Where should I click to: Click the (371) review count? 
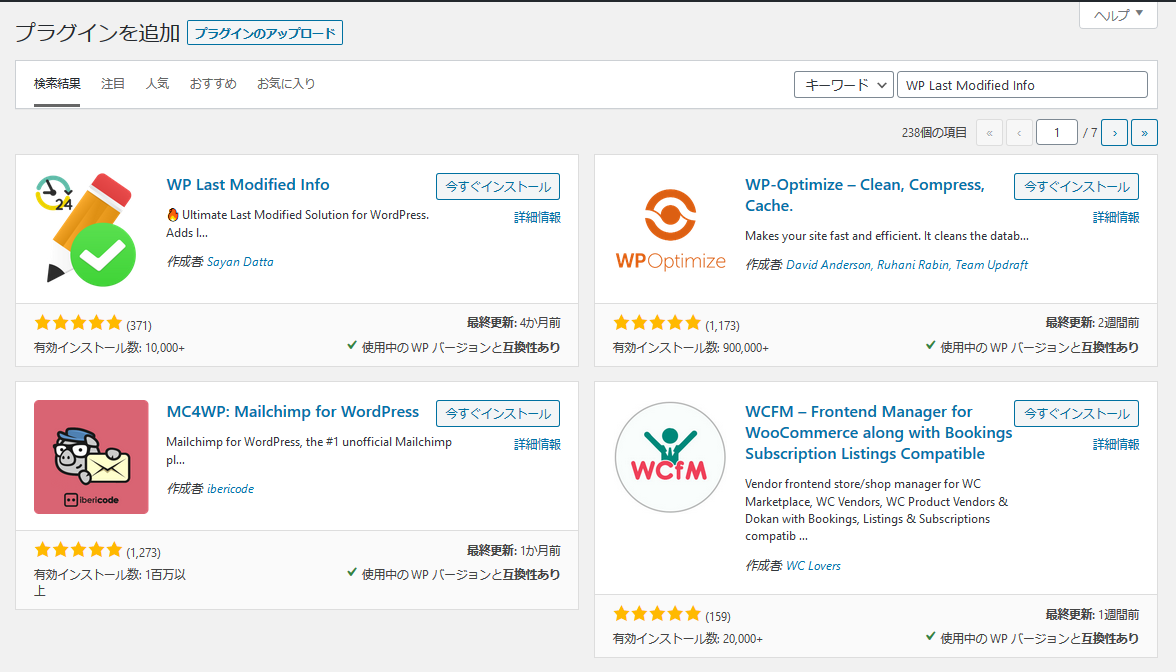coord(139,326)
